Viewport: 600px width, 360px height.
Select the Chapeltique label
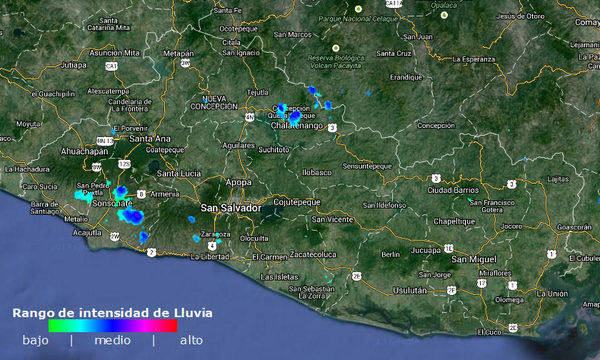tap(454, 222)
